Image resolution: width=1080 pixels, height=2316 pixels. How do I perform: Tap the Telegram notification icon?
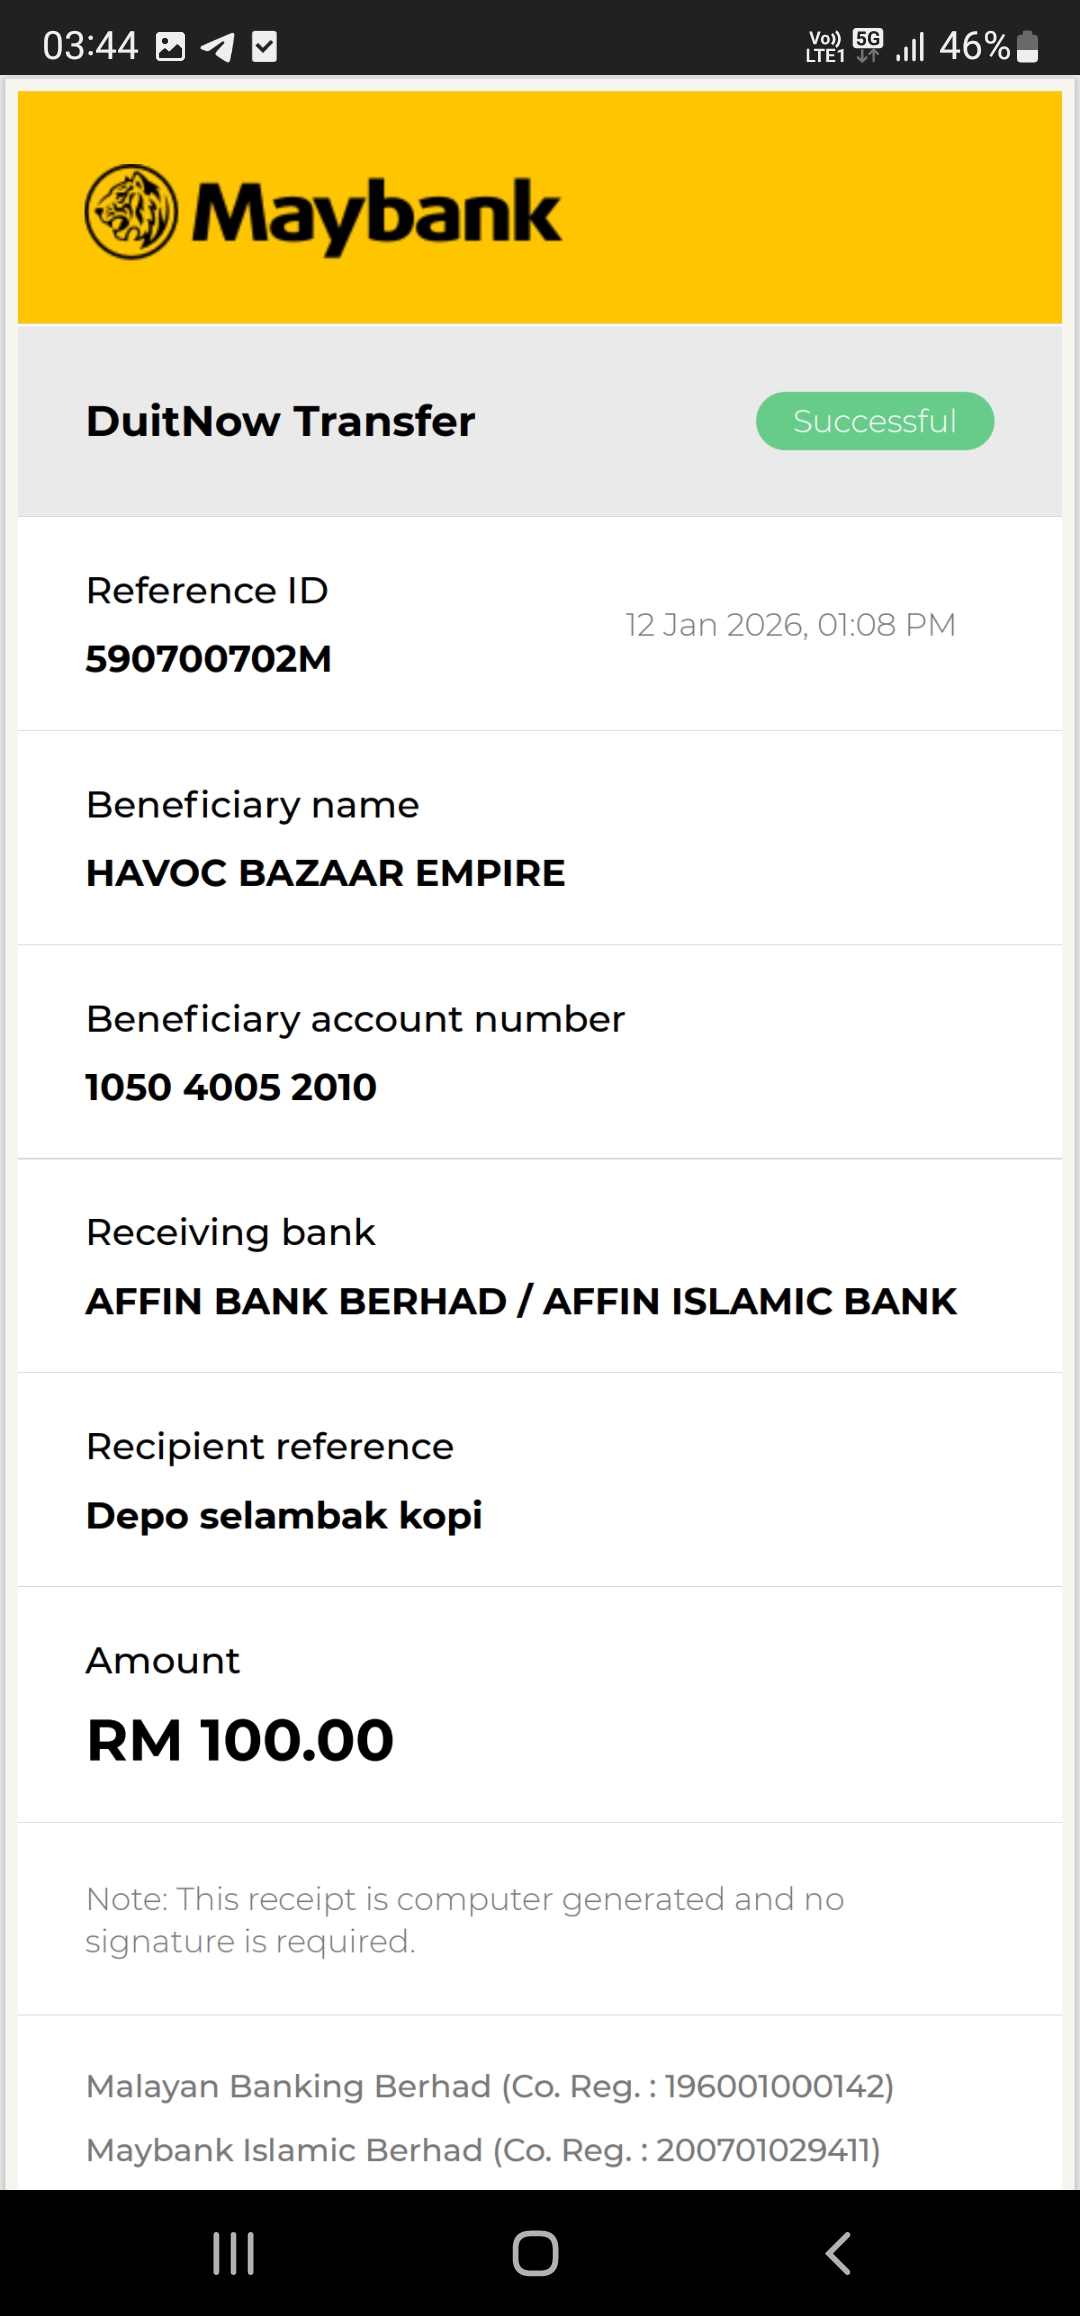[217, 47]
